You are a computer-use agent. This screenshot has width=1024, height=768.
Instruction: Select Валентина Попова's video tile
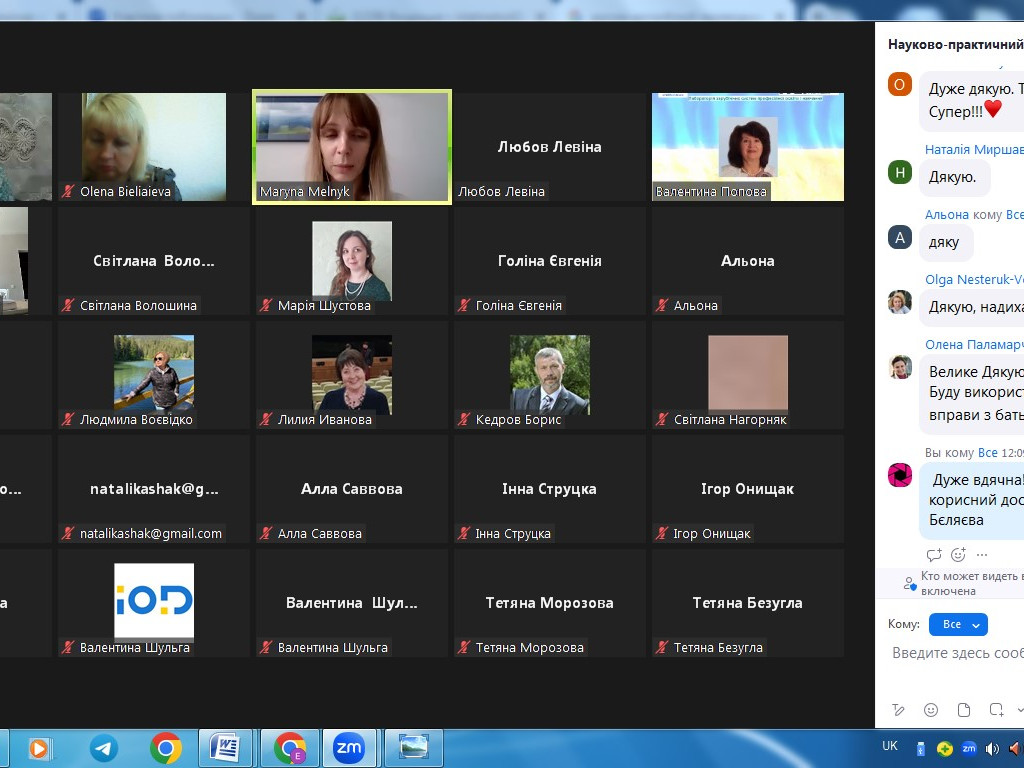[748, 147]
